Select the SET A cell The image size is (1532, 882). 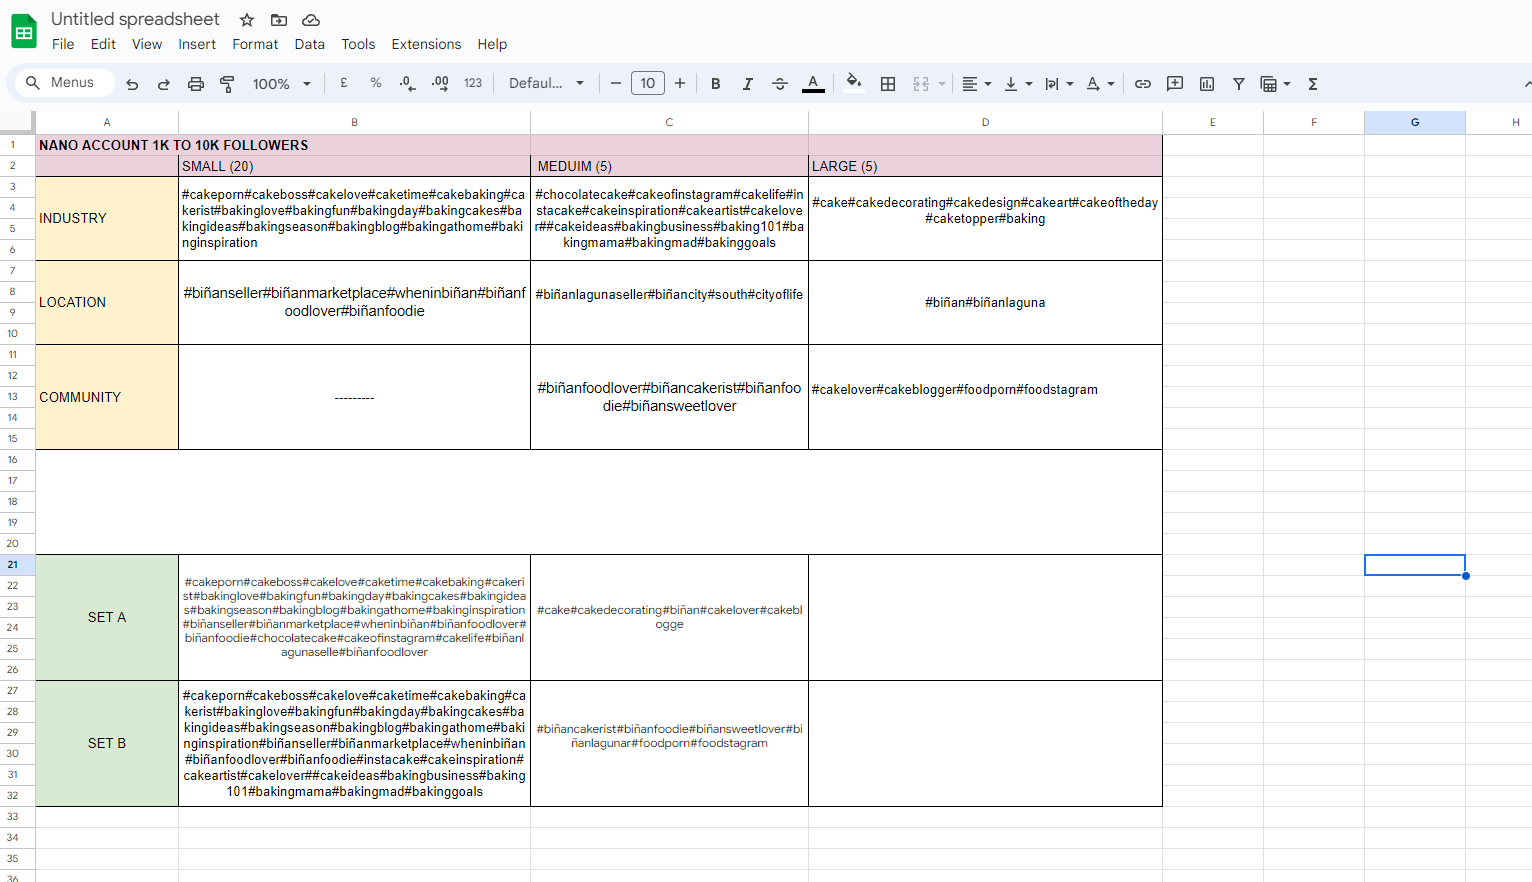tap(107, 618)
